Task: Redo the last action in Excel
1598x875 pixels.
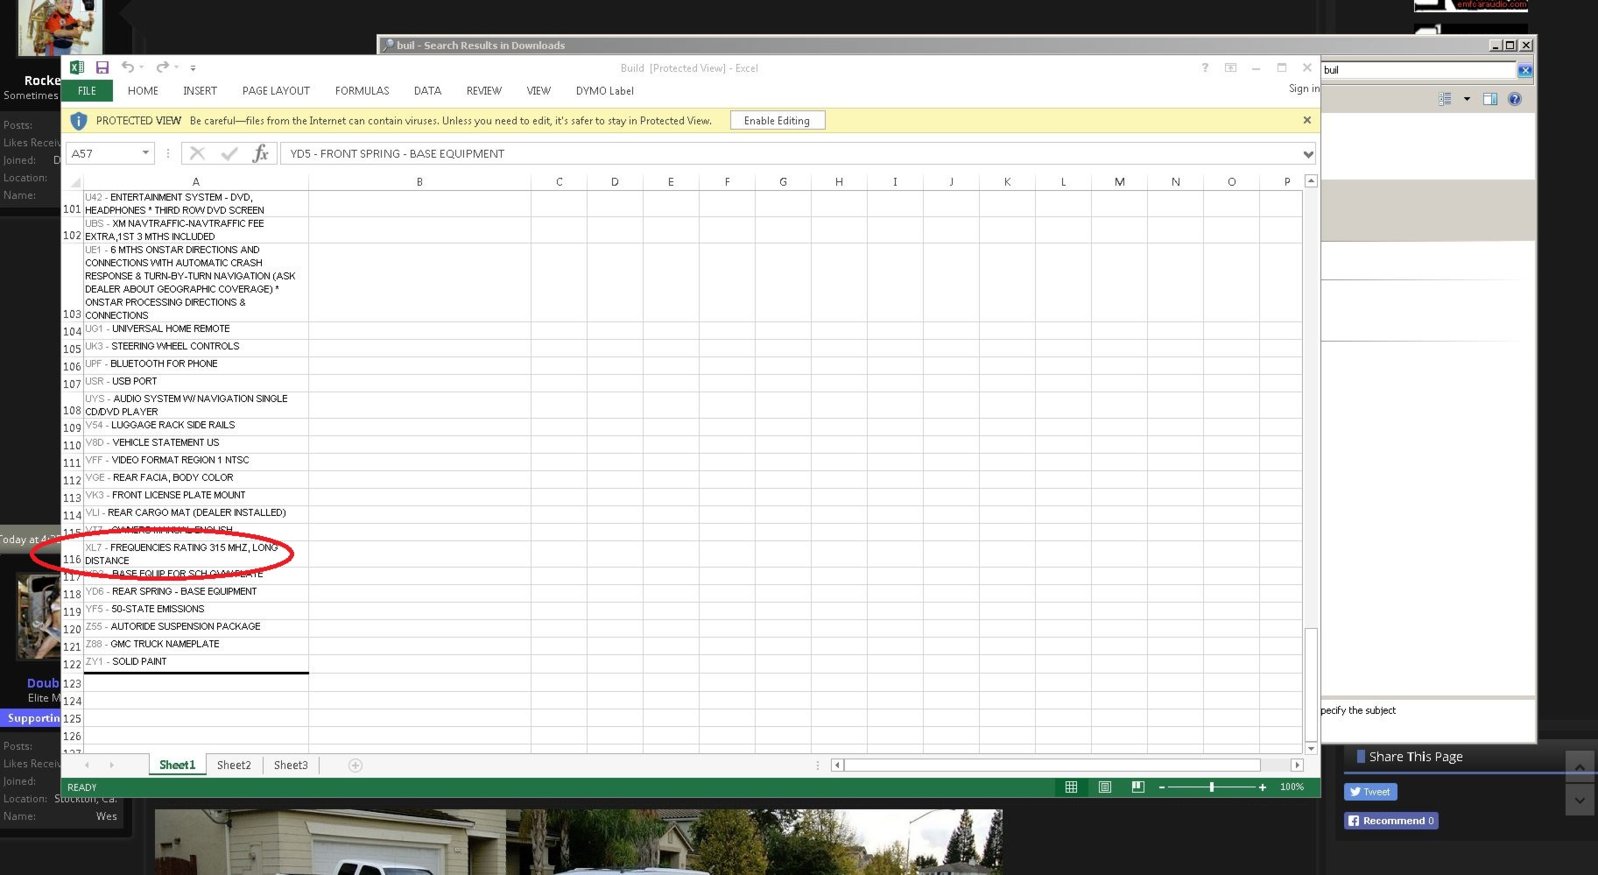Action: point(162,67)
